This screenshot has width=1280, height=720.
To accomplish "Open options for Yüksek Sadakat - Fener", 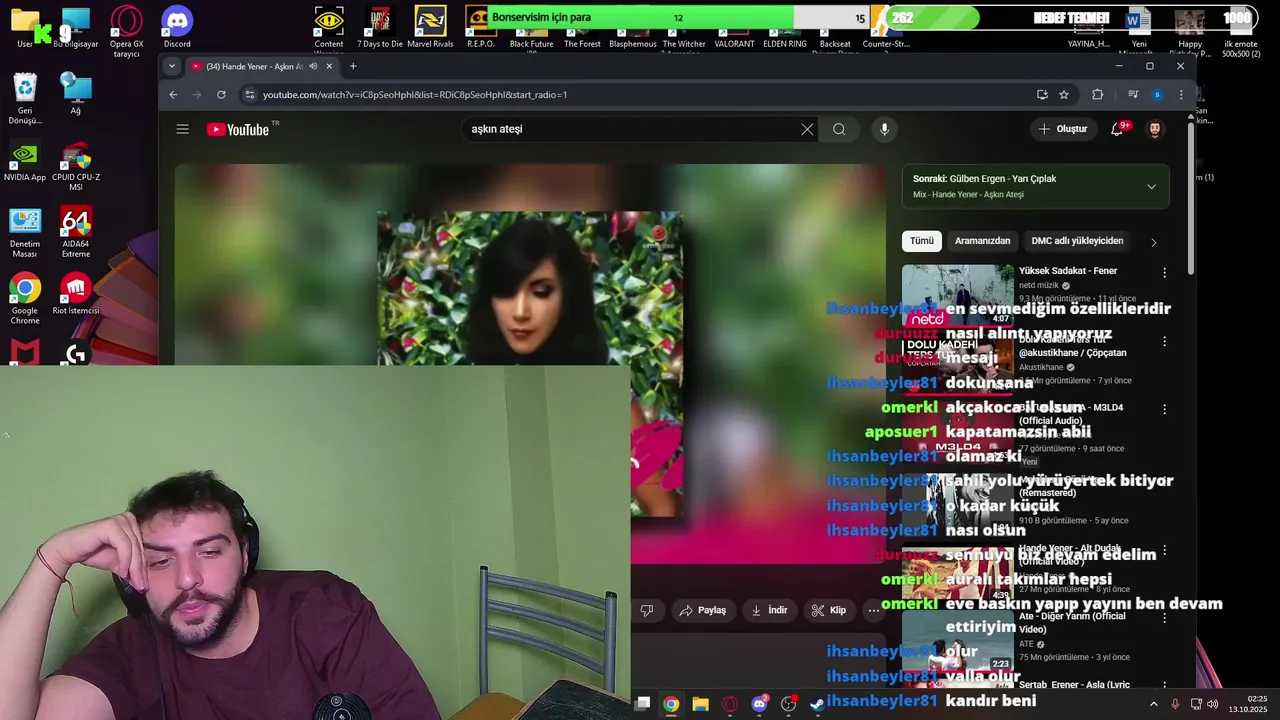I will tap(1164, 272).
